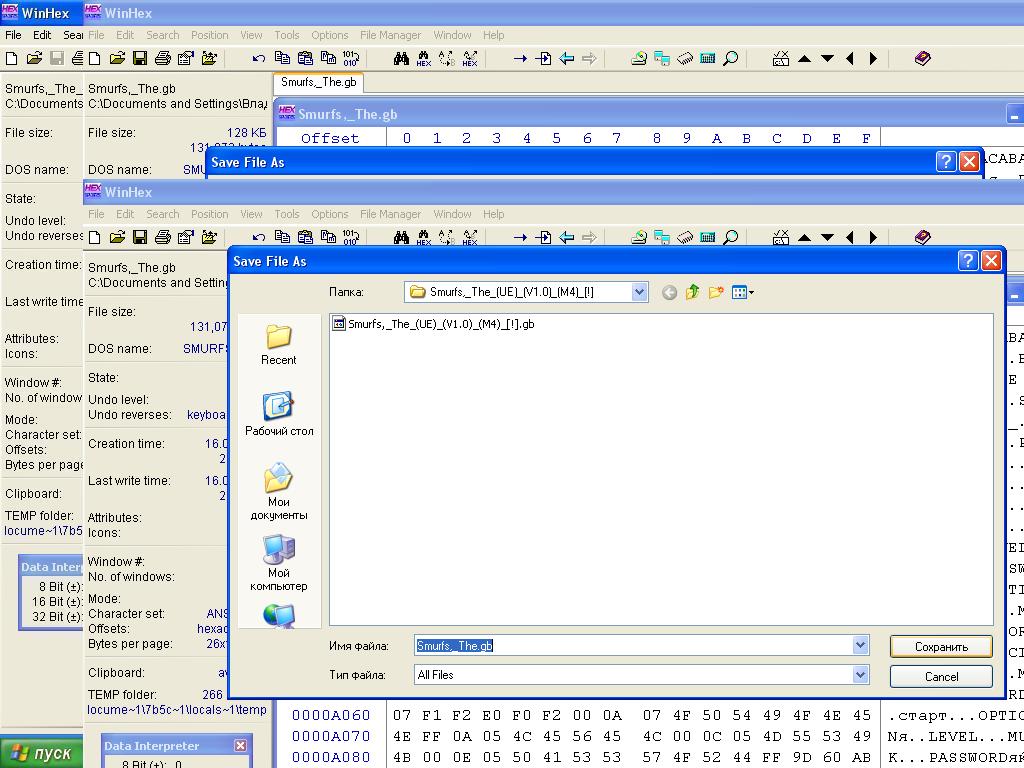The height and width of the screenshot is (768, 1024).
Task: Select file Smurfs,_The_(UE)_(V1.0)_(M4)_[!].gb
Action: tap(434, 323)
